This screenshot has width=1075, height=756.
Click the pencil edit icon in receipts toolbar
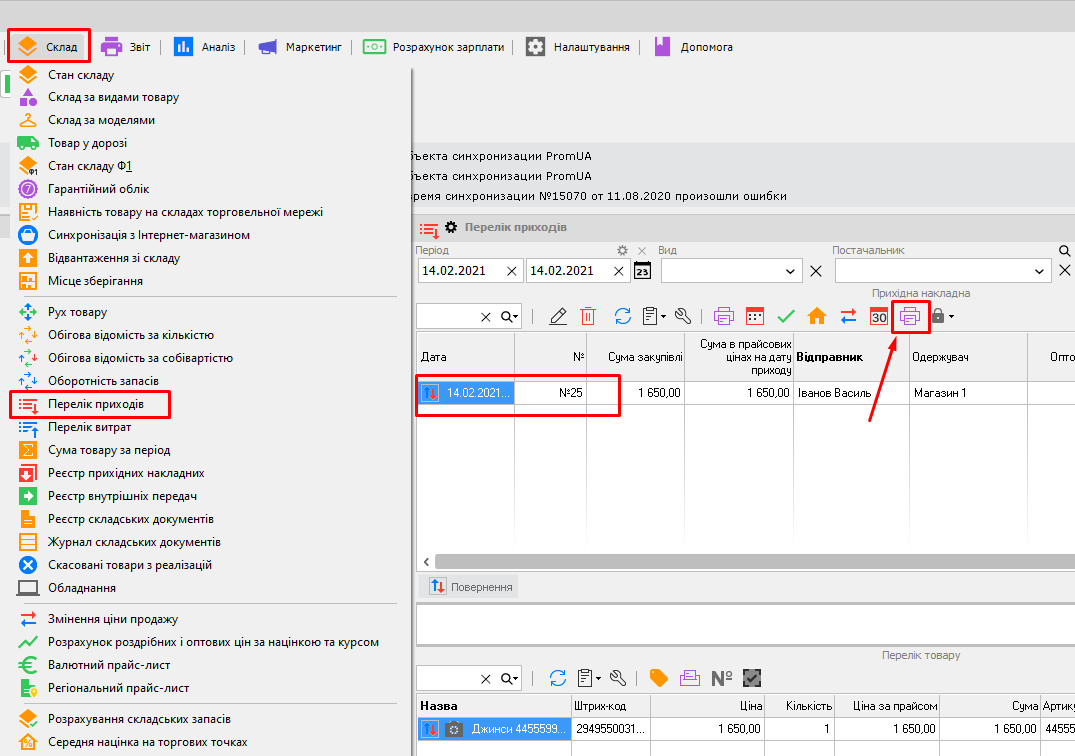(x=558, y=316)
